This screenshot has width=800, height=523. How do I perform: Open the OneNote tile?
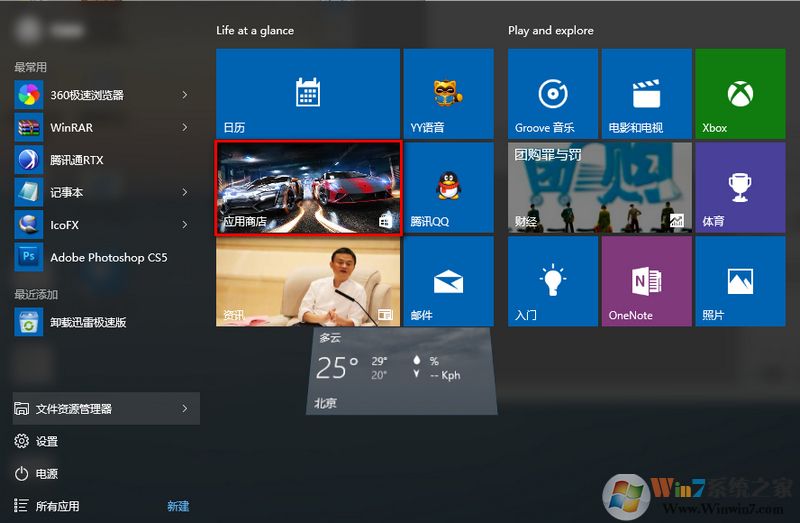tap(646, 282)
